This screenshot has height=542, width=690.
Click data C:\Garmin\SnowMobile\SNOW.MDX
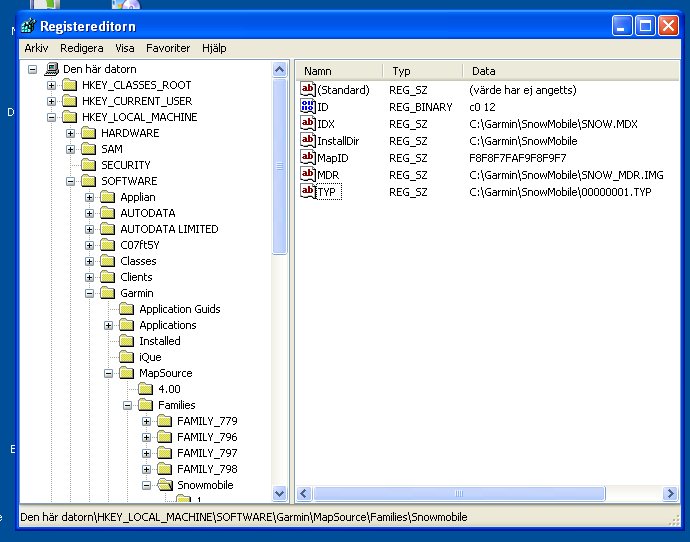pyautogui.click(x=553, y=124)
